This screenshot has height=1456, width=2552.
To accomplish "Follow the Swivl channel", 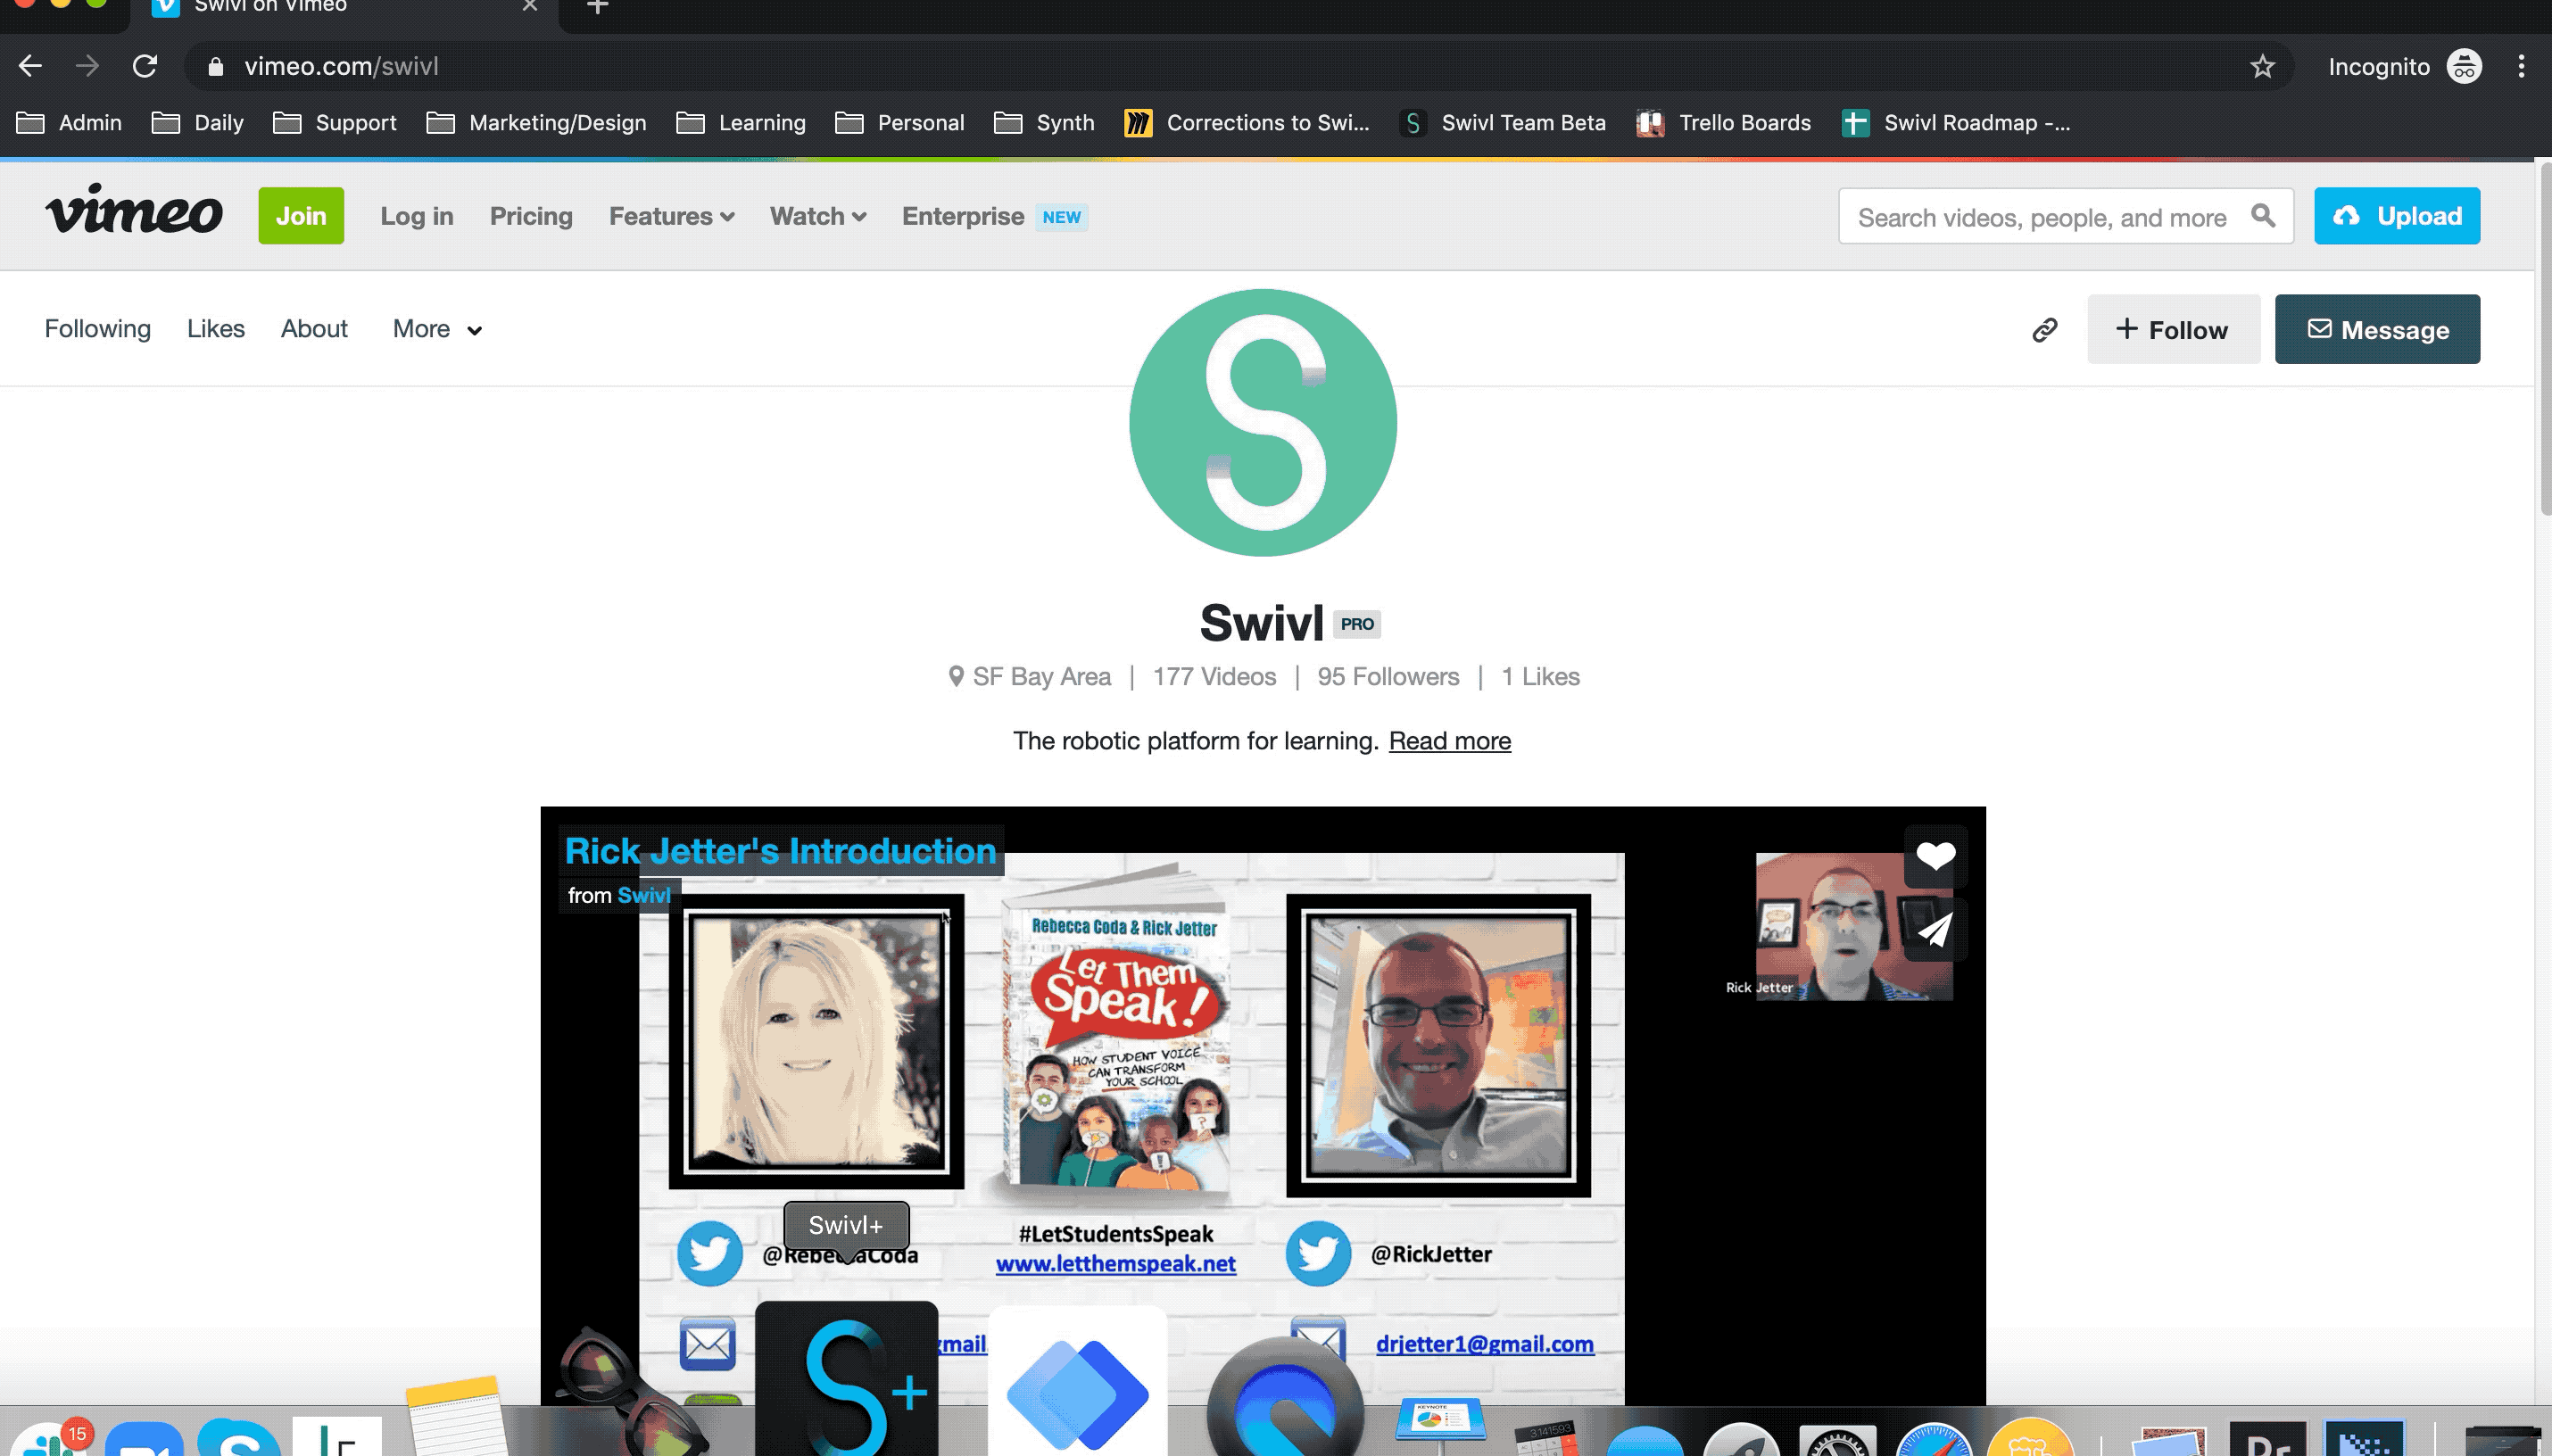I will [x=2173, y=328].
